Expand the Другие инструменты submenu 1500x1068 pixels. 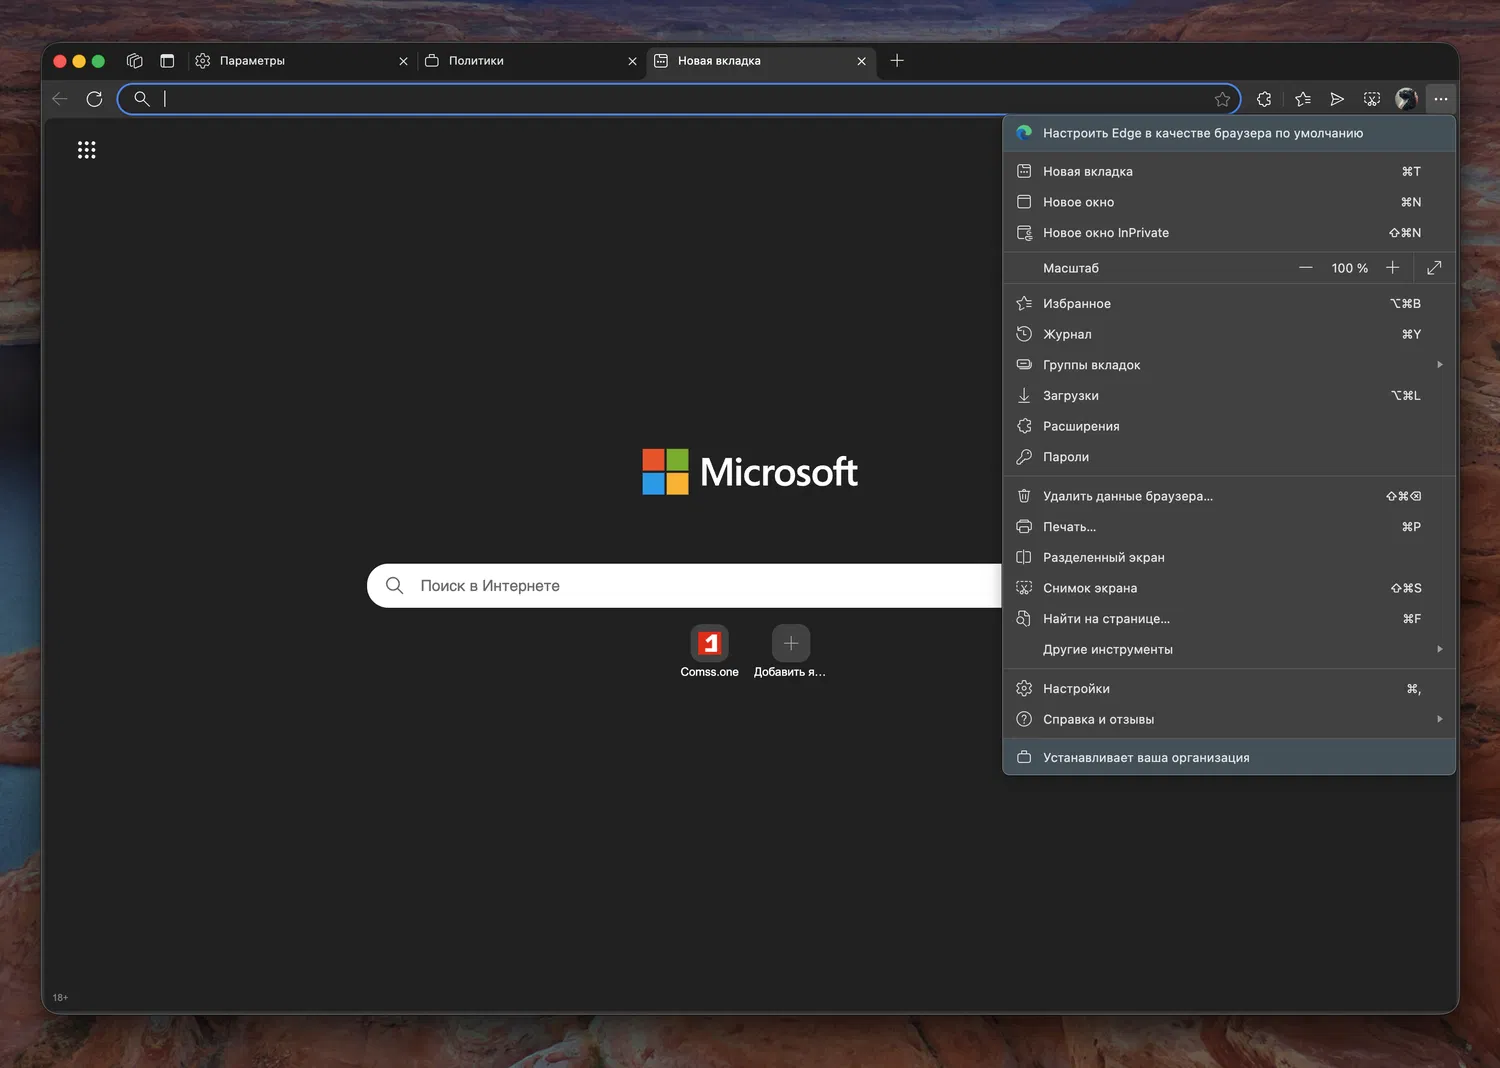click(x=1229, y=649)
